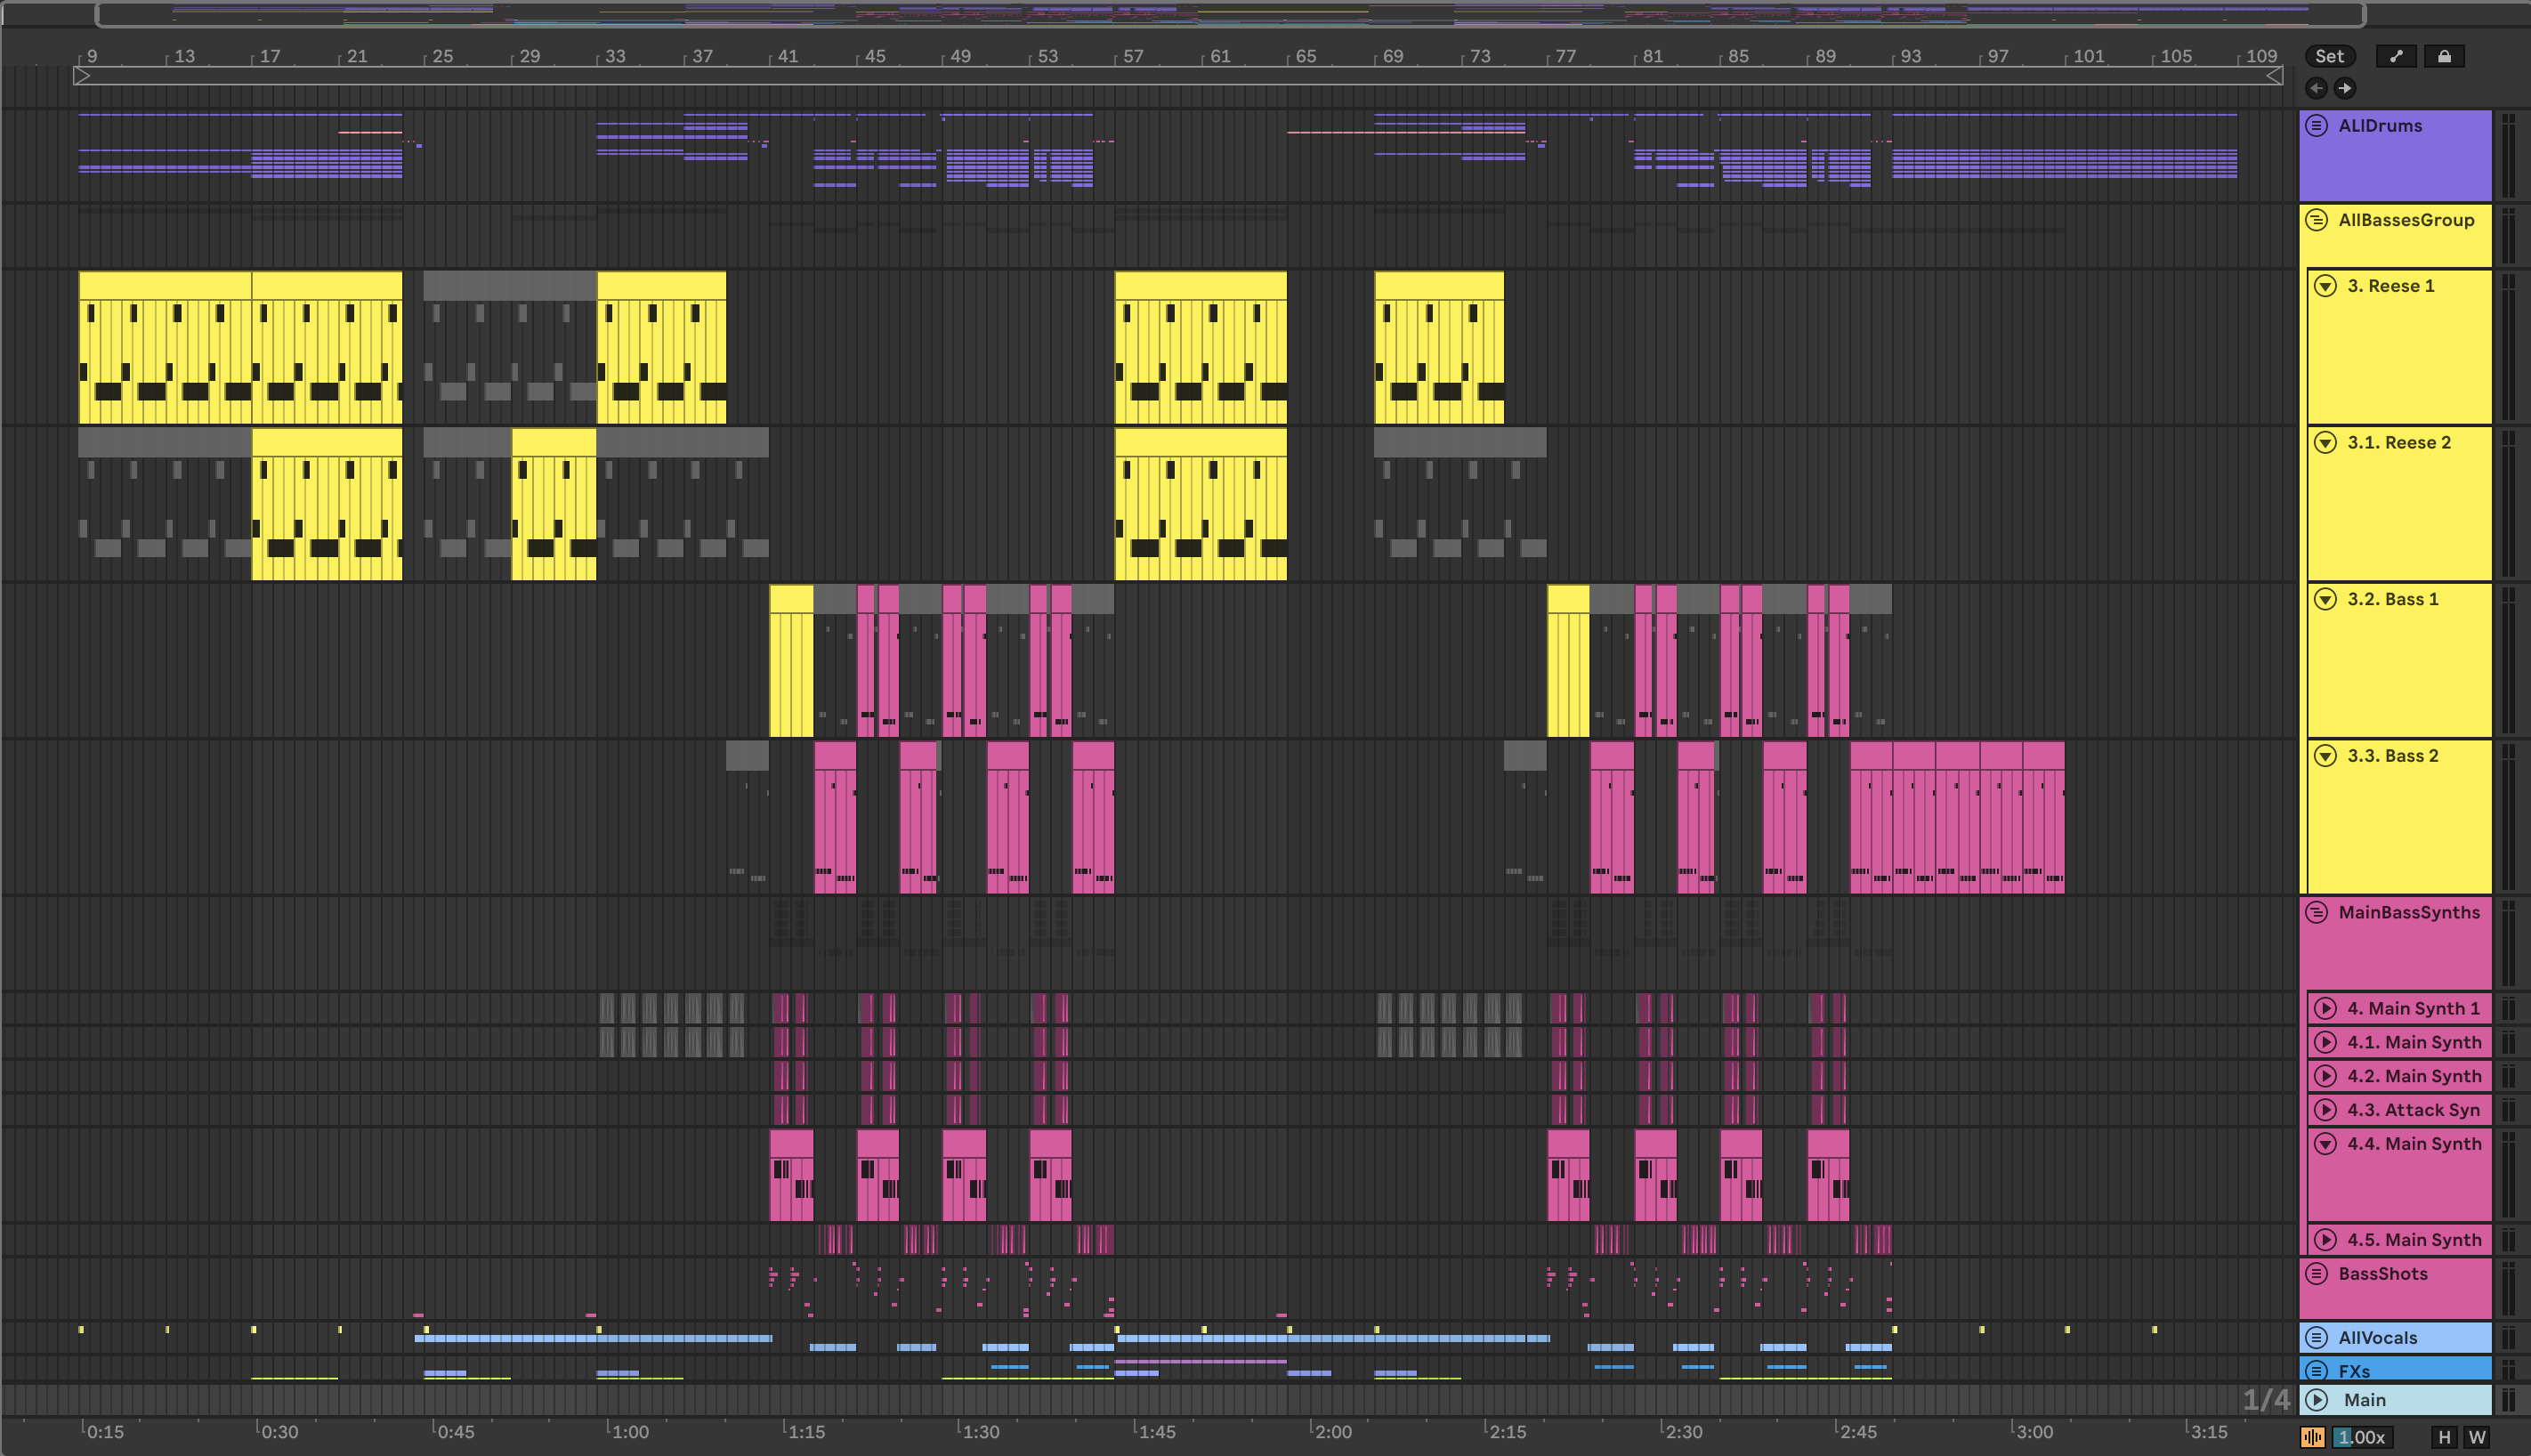The width and height of the screenshot is (2531, 1456).
Task: Jump to next locator arrow
Action: click(2345, 89)
